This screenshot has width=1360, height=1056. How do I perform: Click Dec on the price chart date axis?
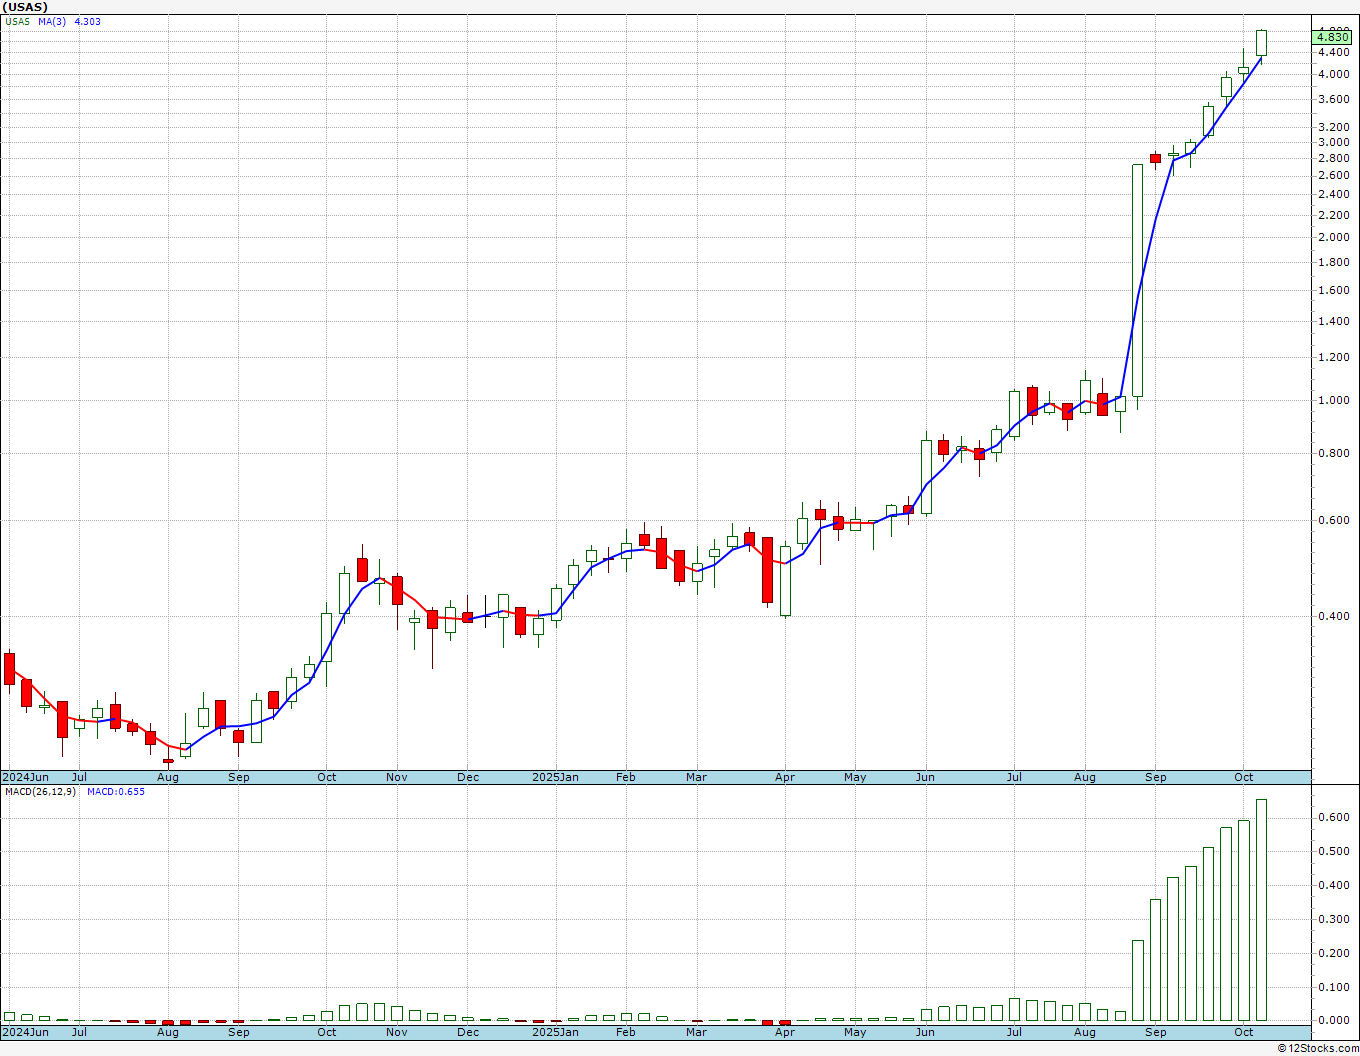(x=468, y=777)
